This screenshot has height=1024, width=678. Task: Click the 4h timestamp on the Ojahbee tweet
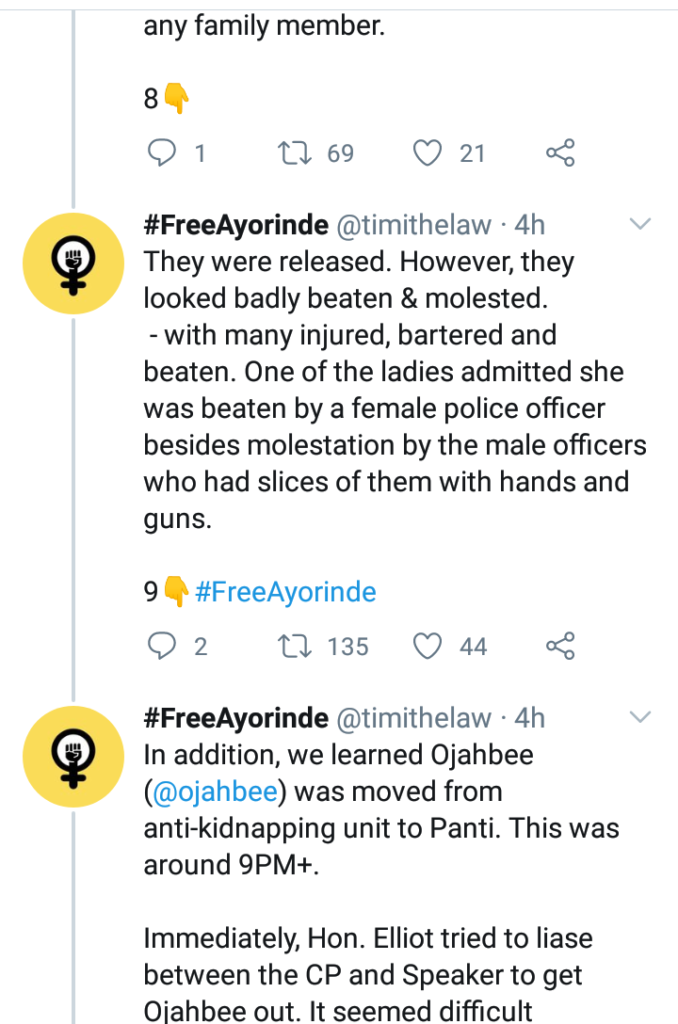point(529,718)
